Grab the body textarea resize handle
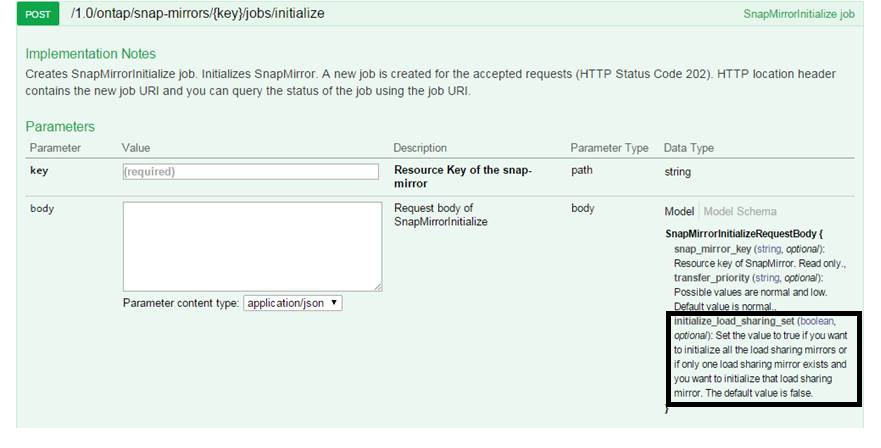The width and height of the screenshot is (881, 448). [x=377, y=286]
